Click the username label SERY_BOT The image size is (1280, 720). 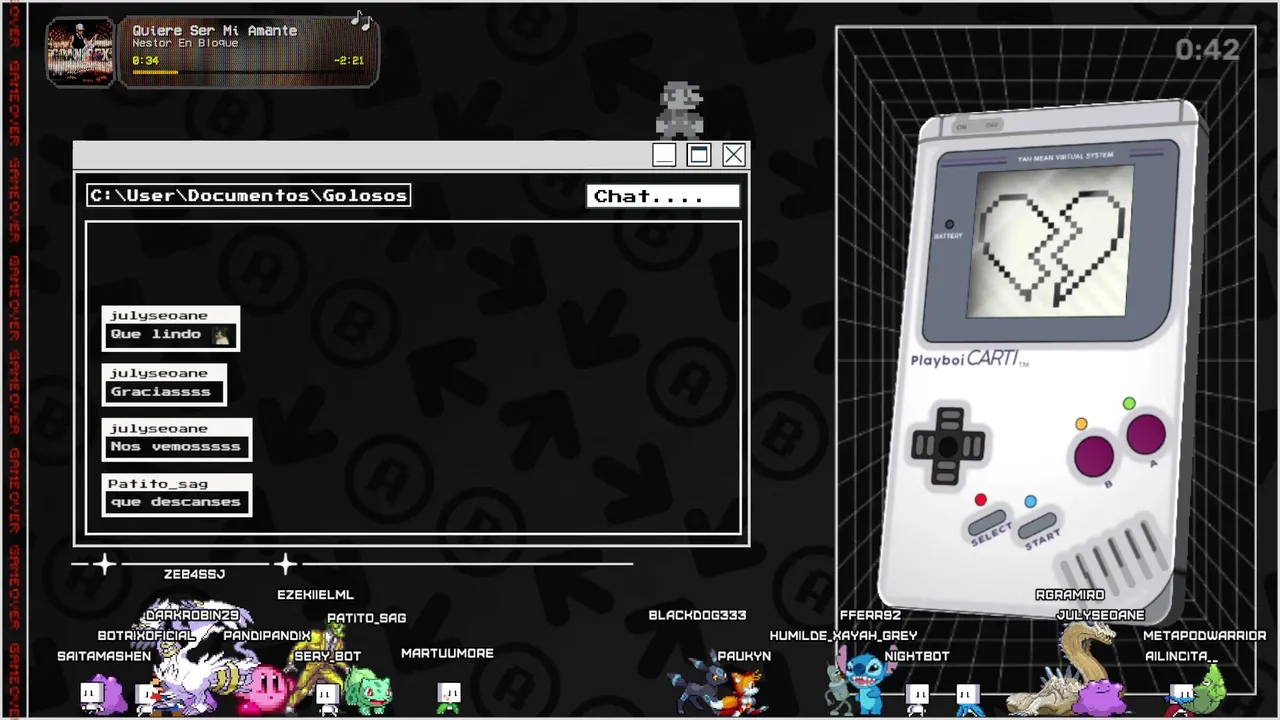[327, 656]
